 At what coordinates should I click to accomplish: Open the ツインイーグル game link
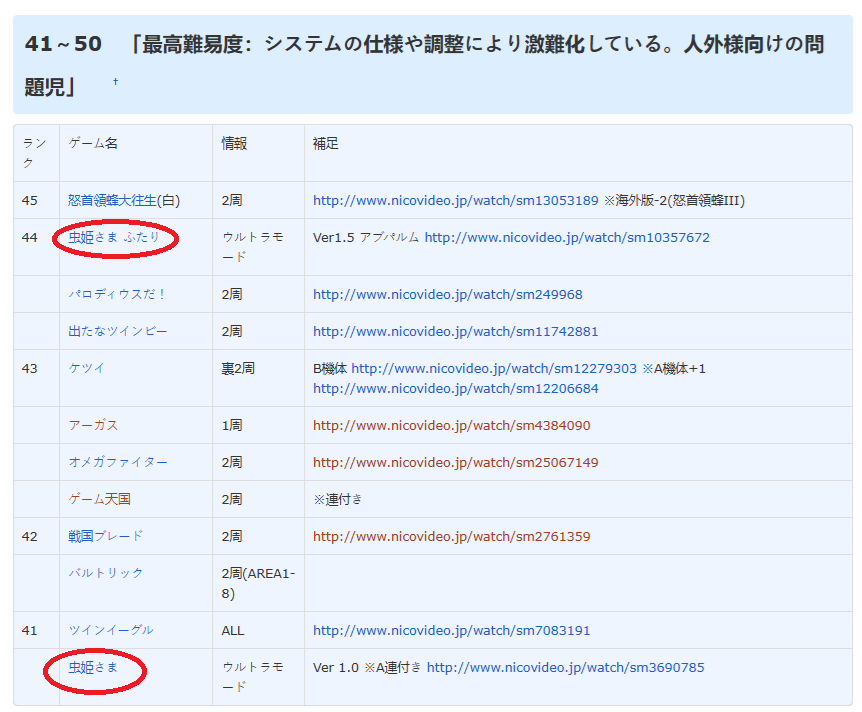(111, 631)
